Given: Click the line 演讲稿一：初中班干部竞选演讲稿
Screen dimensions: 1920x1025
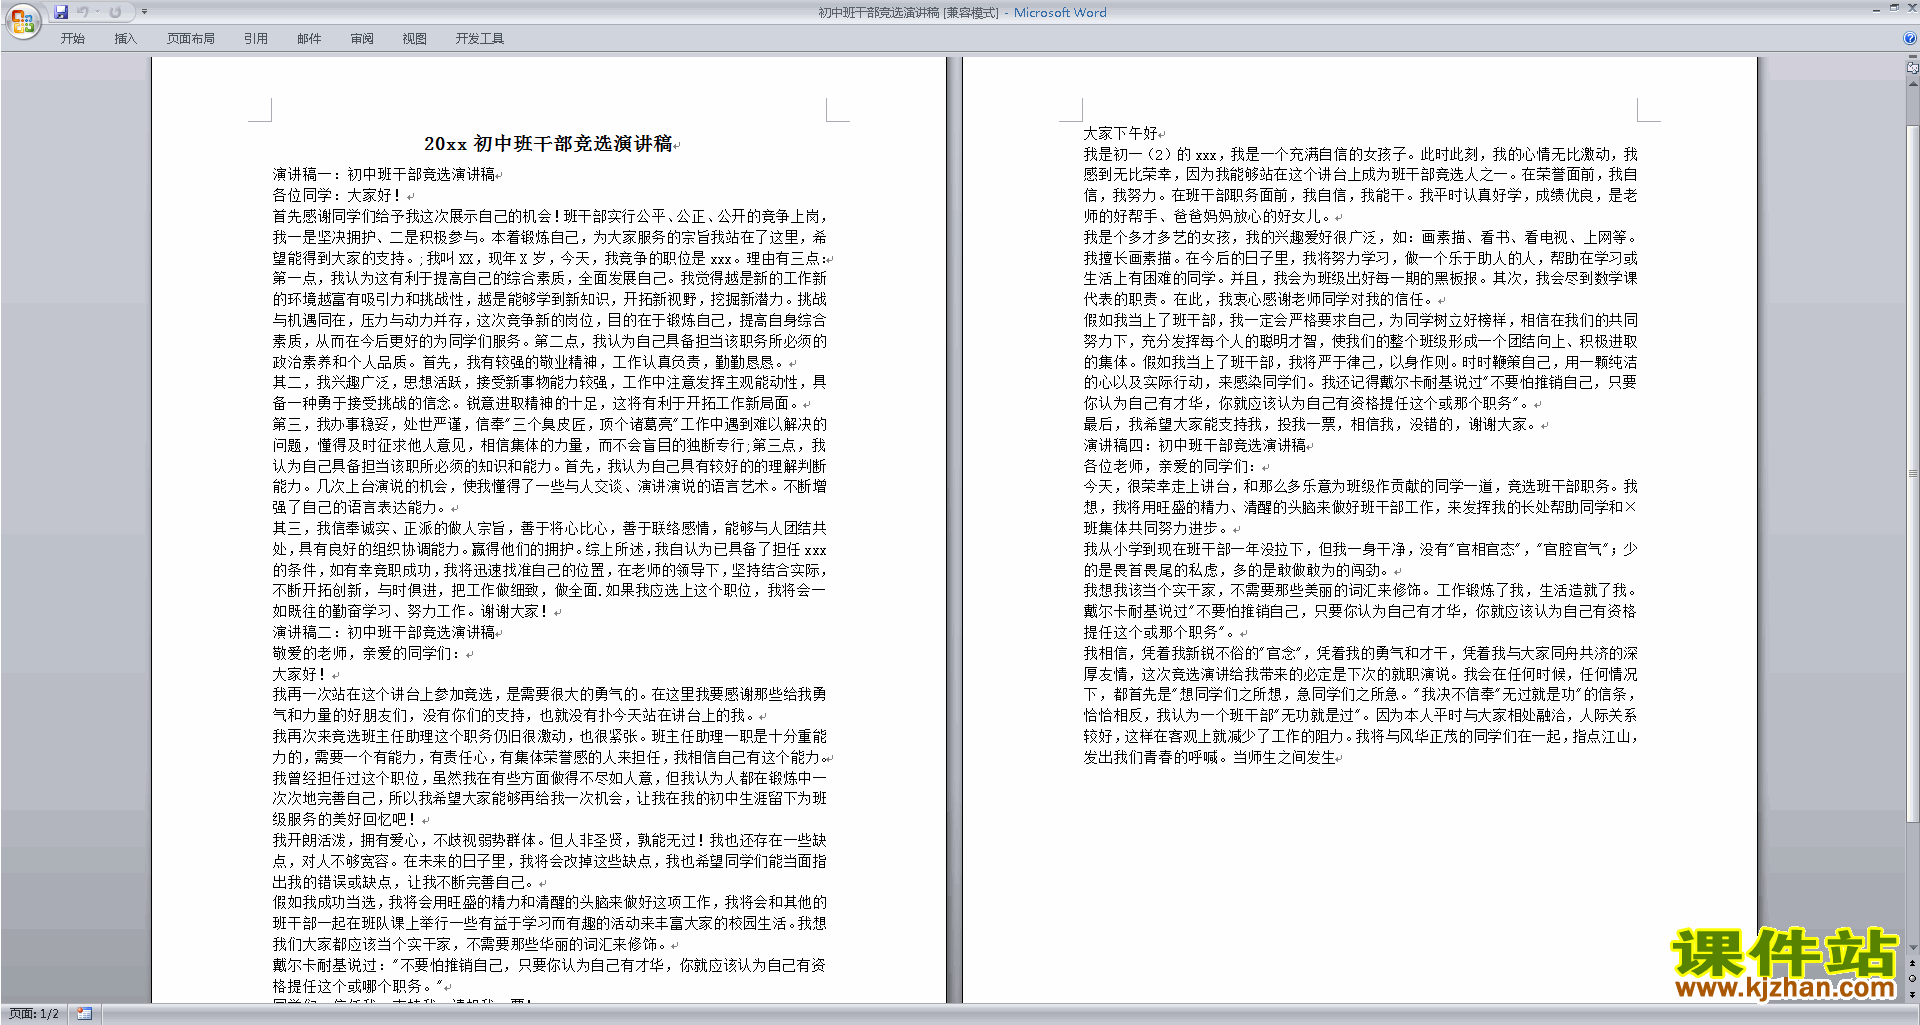Looking at the screenshot, I should tap(384, 174).
